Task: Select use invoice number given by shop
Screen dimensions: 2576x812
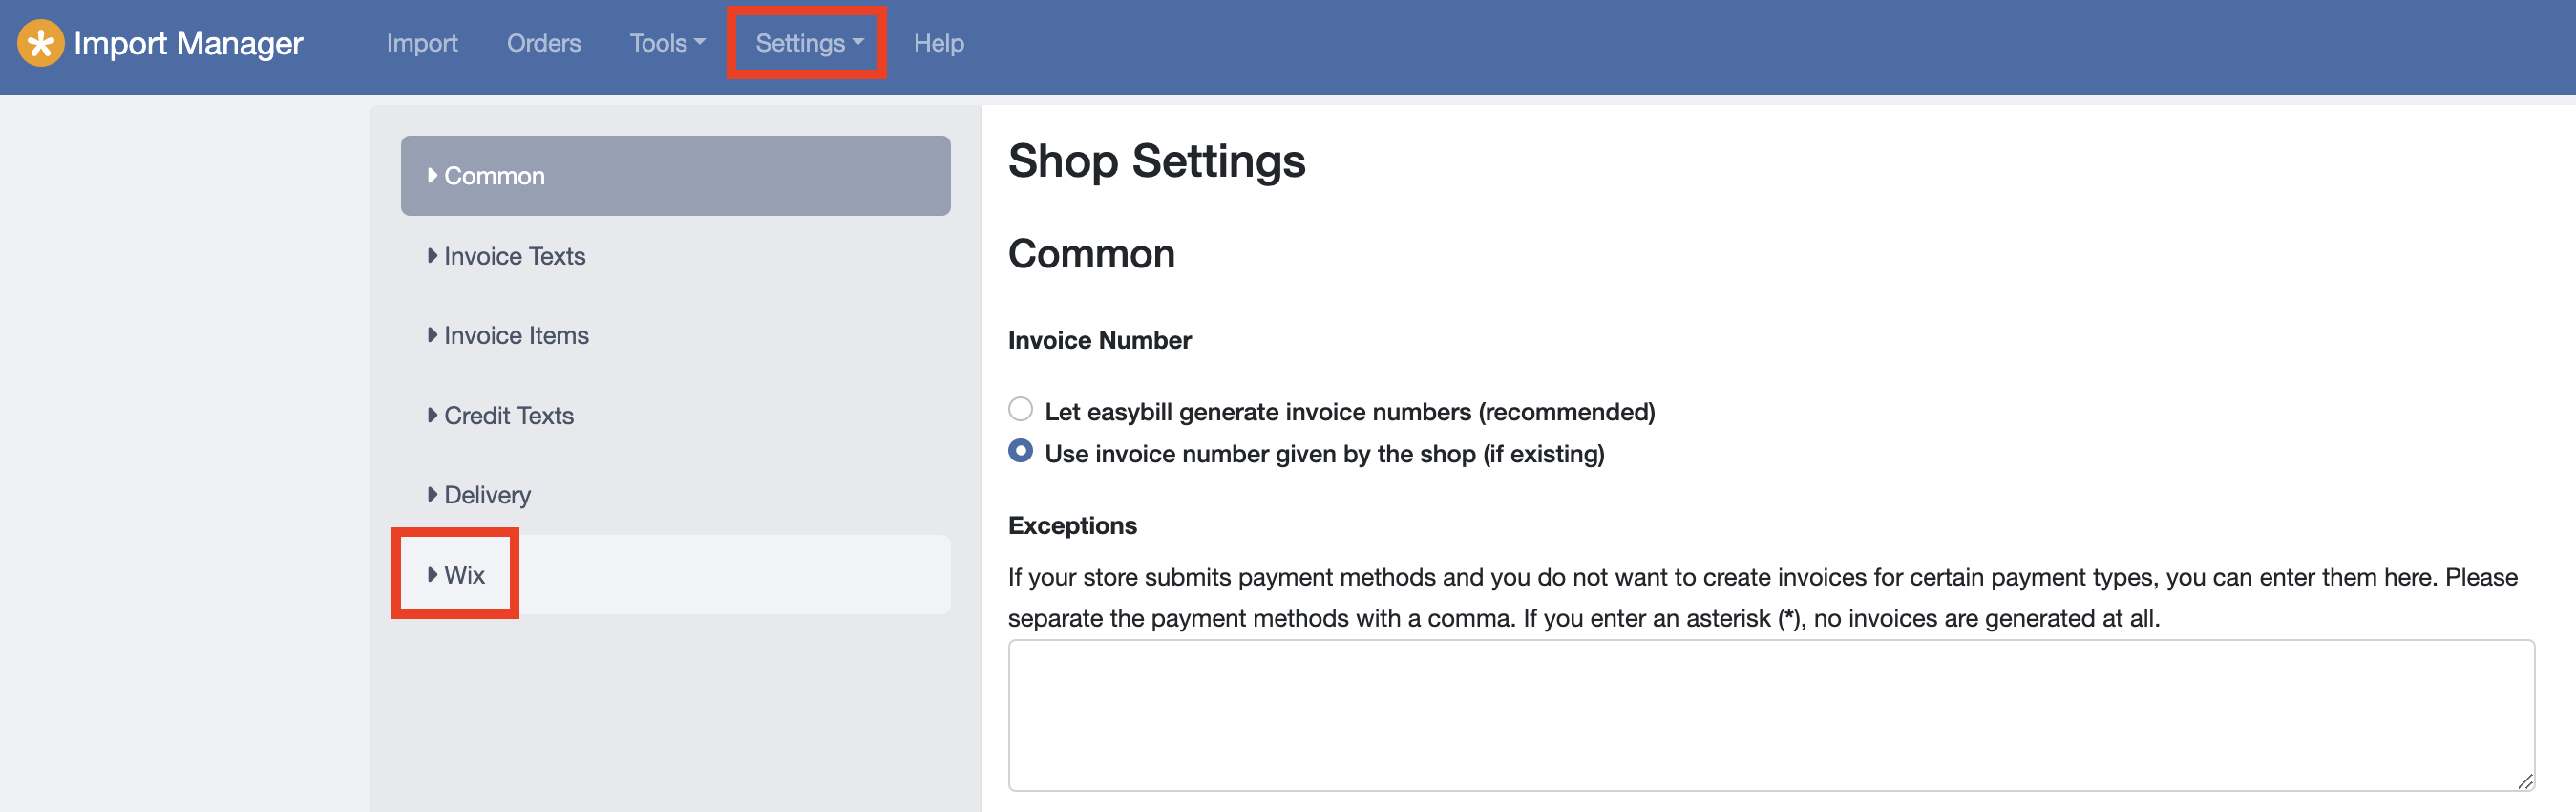Action: pyautogui.click(x=1020, y=451)
